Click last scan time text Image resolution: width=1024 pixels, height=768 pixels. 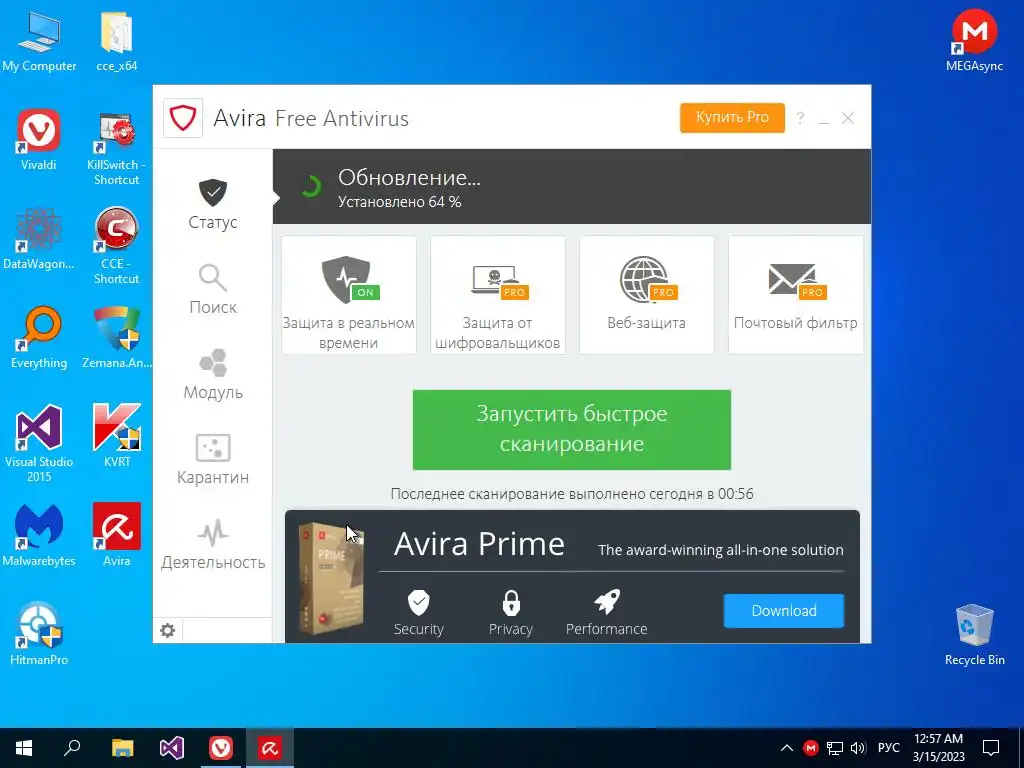click(571, 494)
